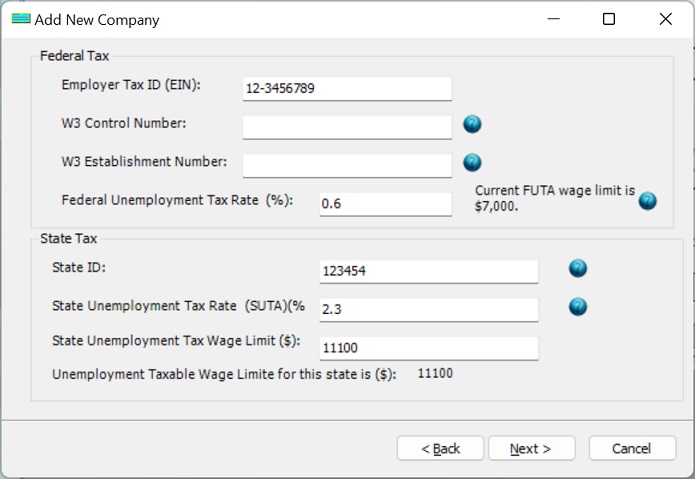Go back with the Back button
This screenshot has height=479, width=695.
tap(440, 448)
